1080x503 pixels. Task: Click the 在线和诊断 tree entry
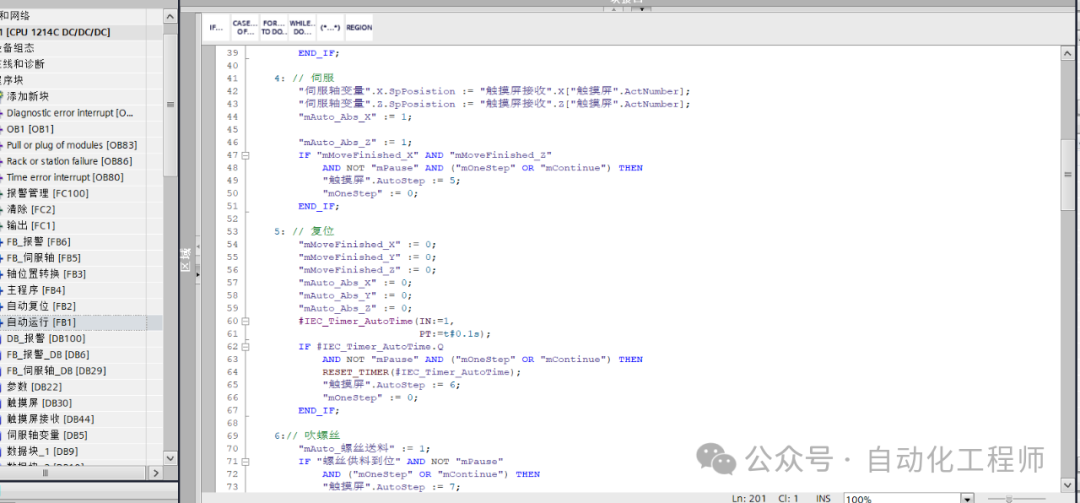[22, 64]
